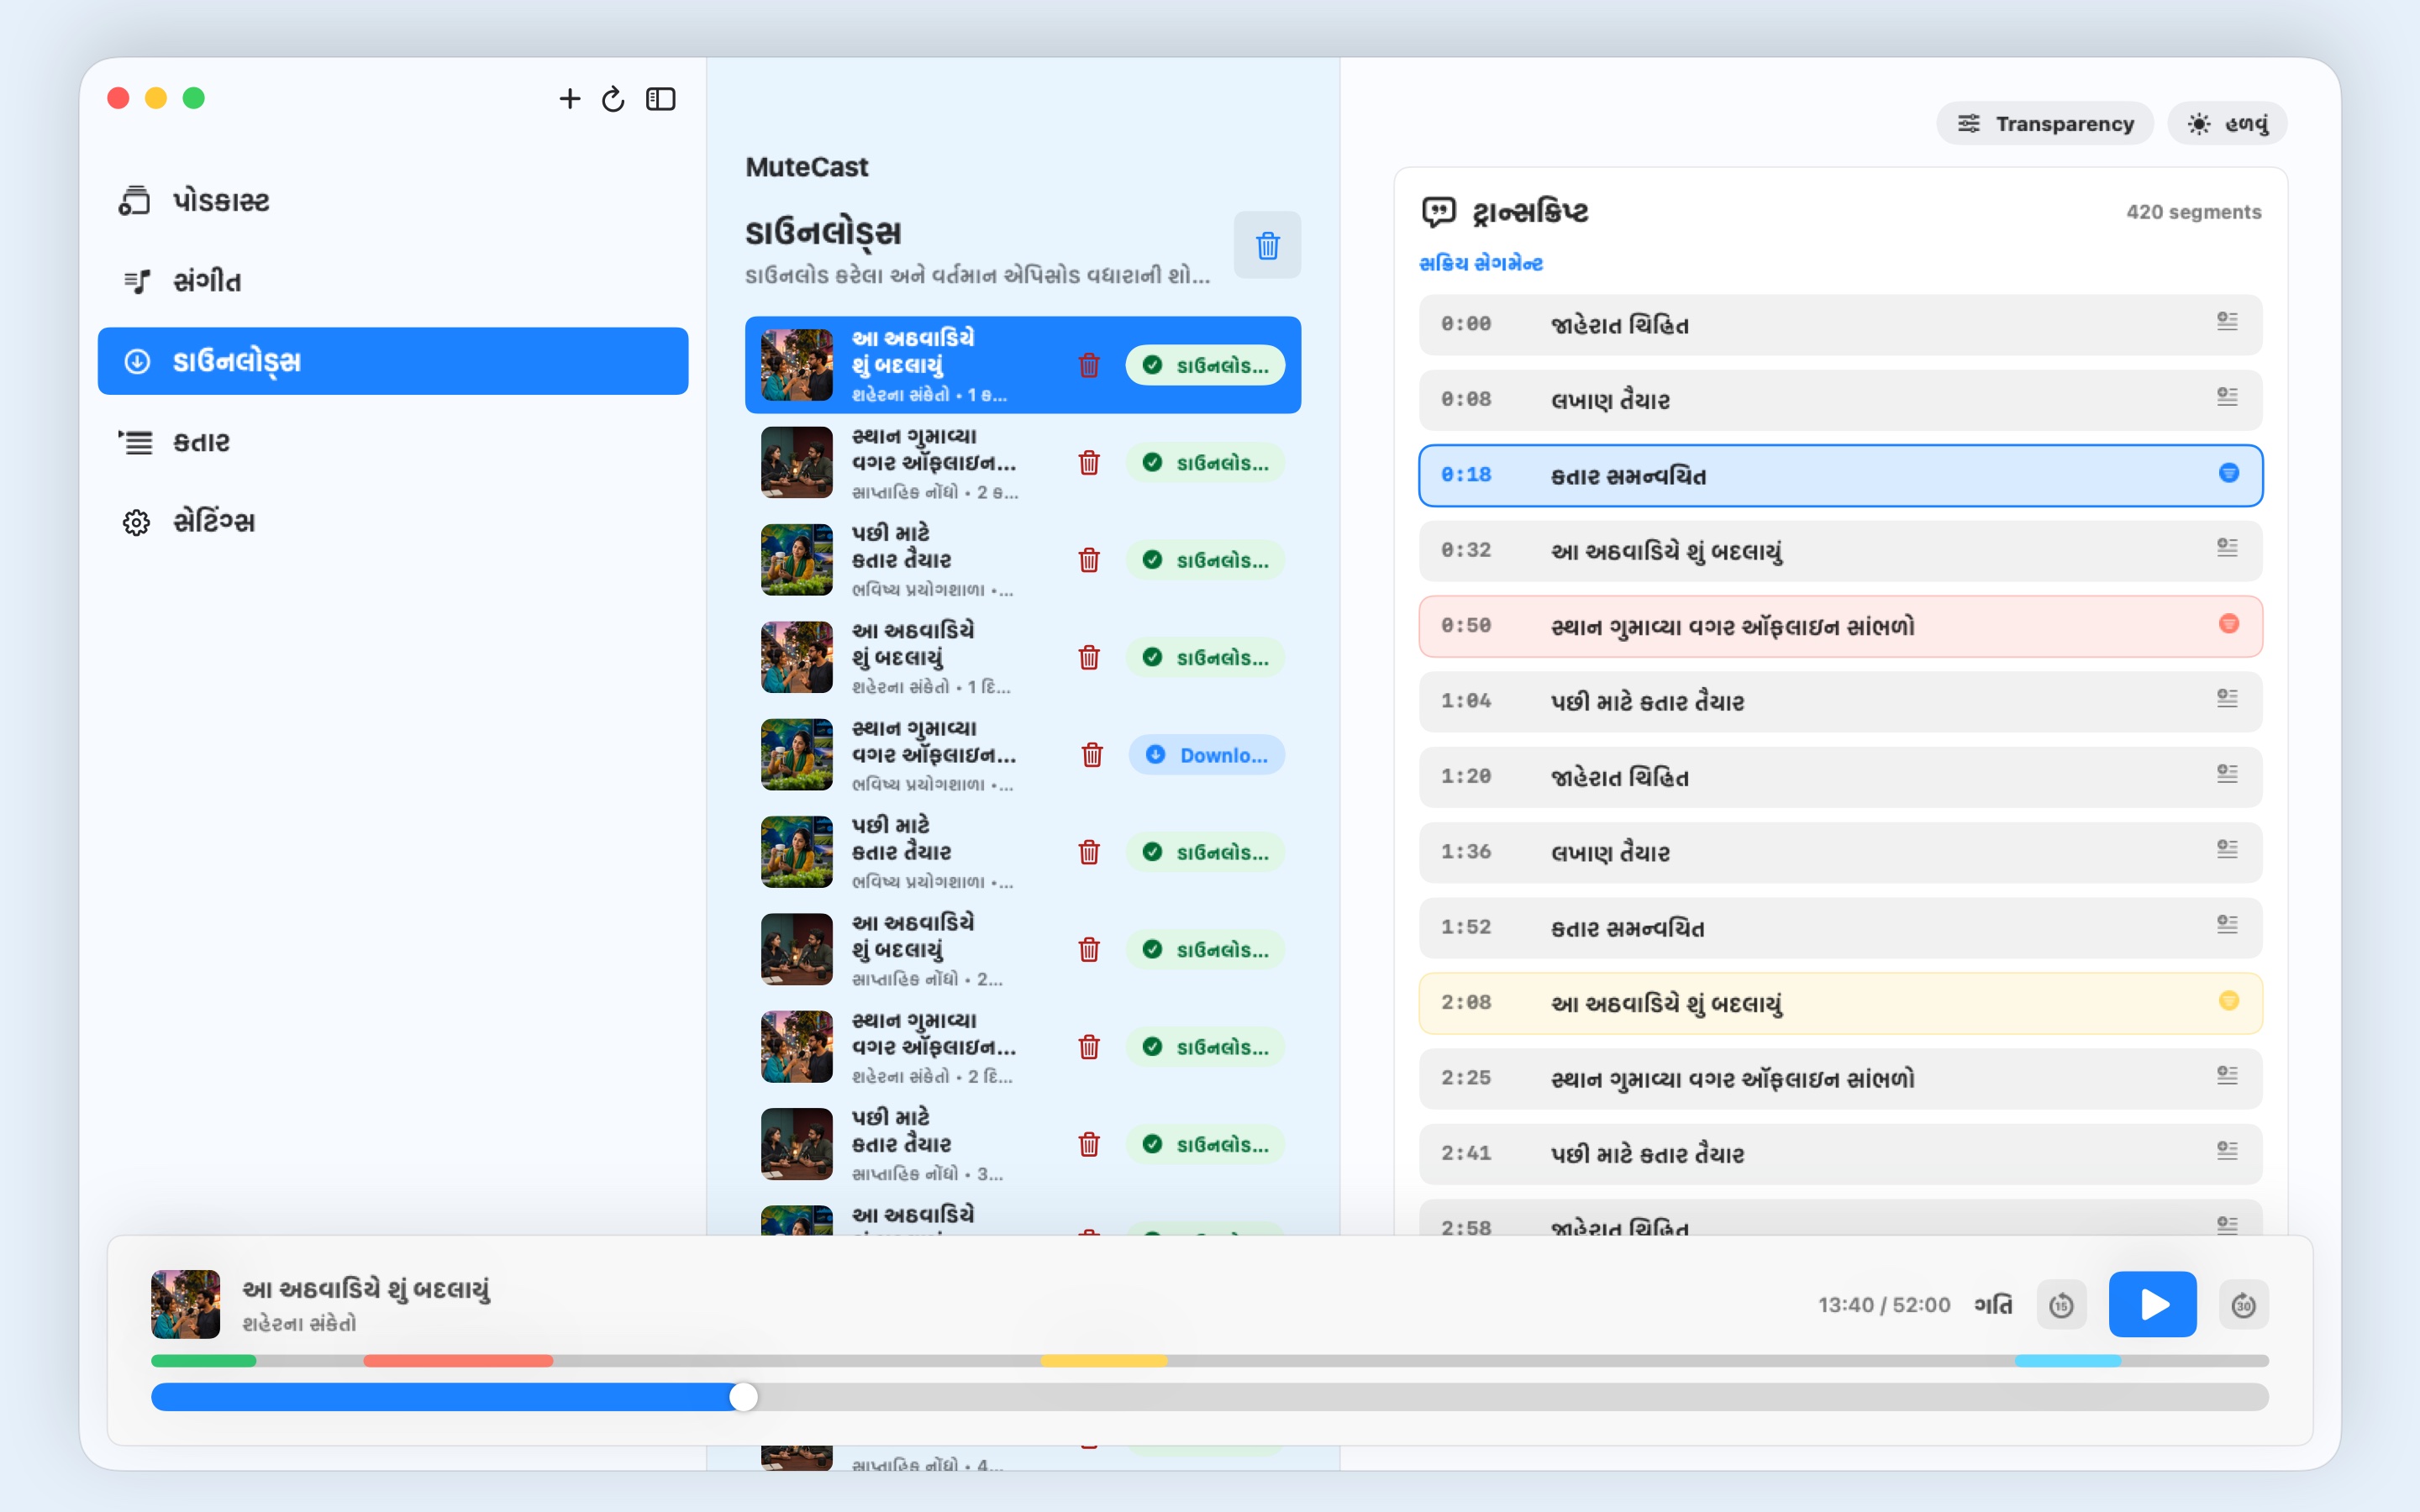Delete the third episode પછી માટે કતાર તૈયાર
This screenshot has width=2420, height=1512.
click(1089, 560)
